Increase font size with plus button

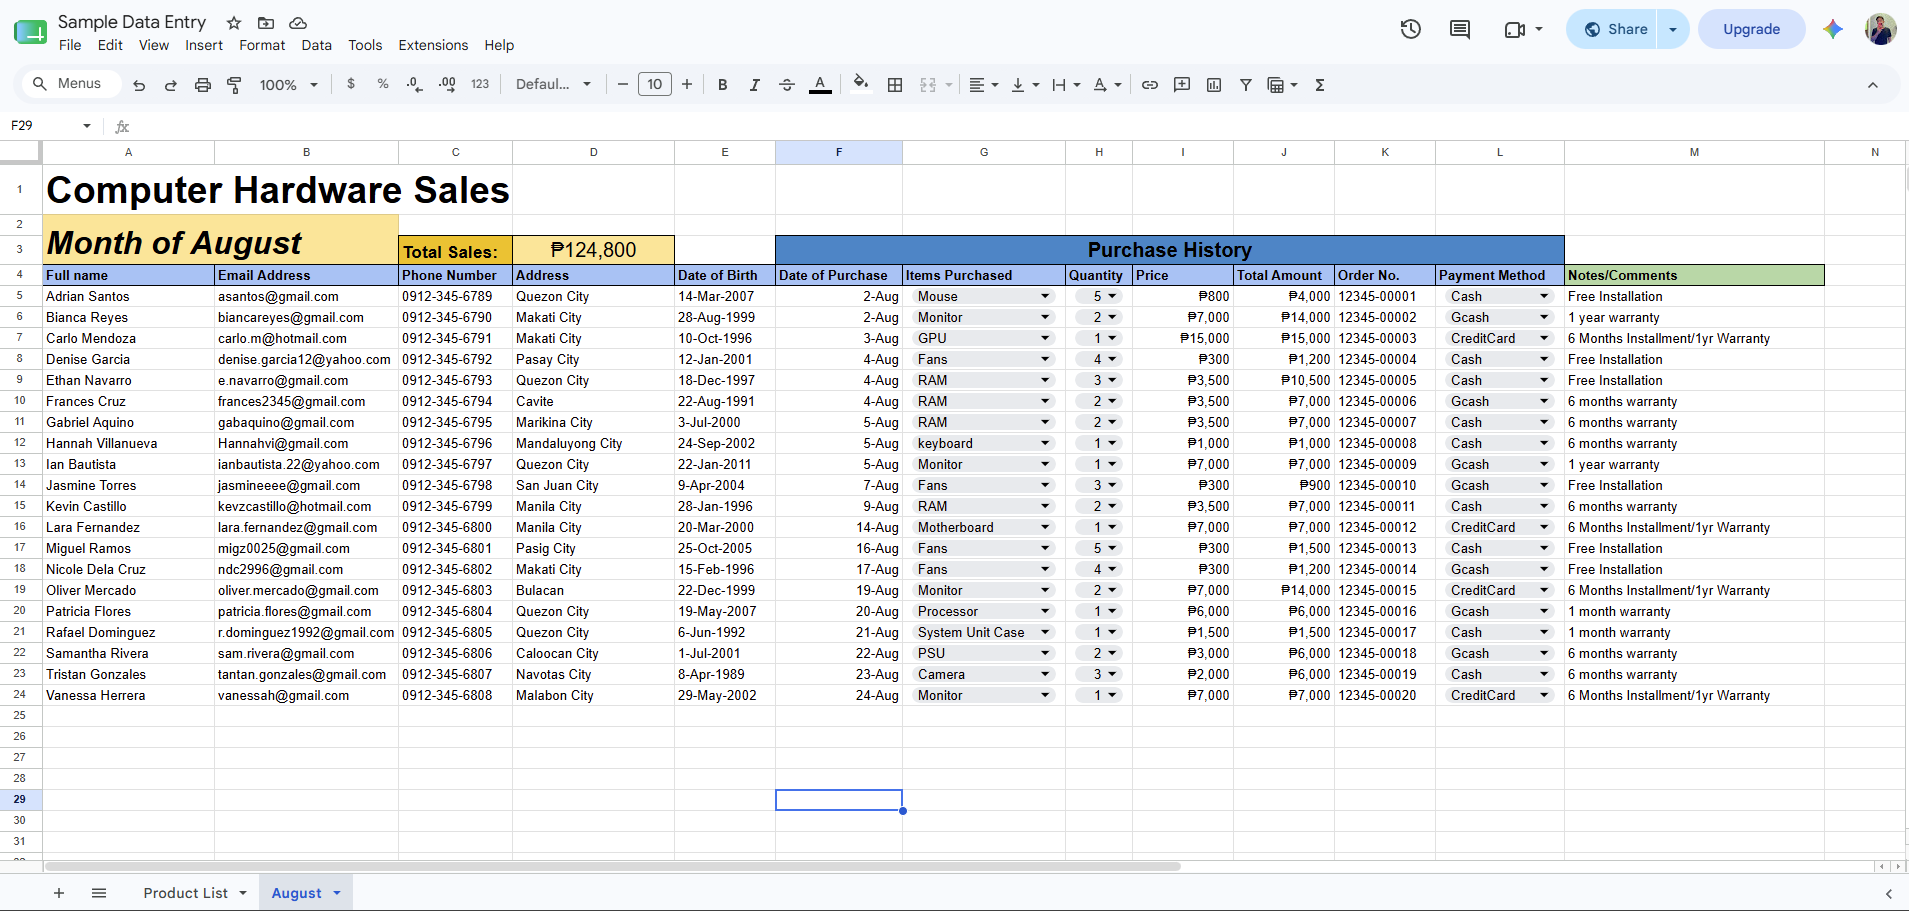click(x=687, y=85)
